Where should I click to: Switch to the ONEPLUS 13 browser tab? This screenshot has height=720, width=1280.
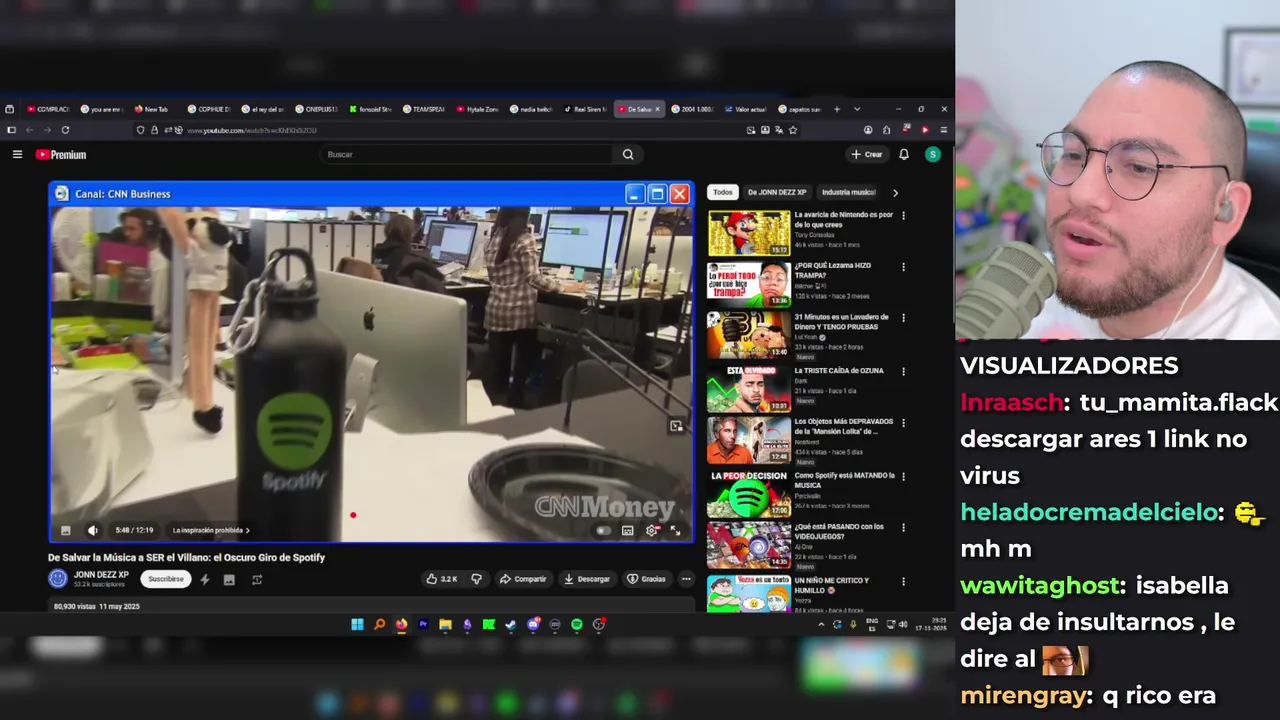tap(317, 109)
